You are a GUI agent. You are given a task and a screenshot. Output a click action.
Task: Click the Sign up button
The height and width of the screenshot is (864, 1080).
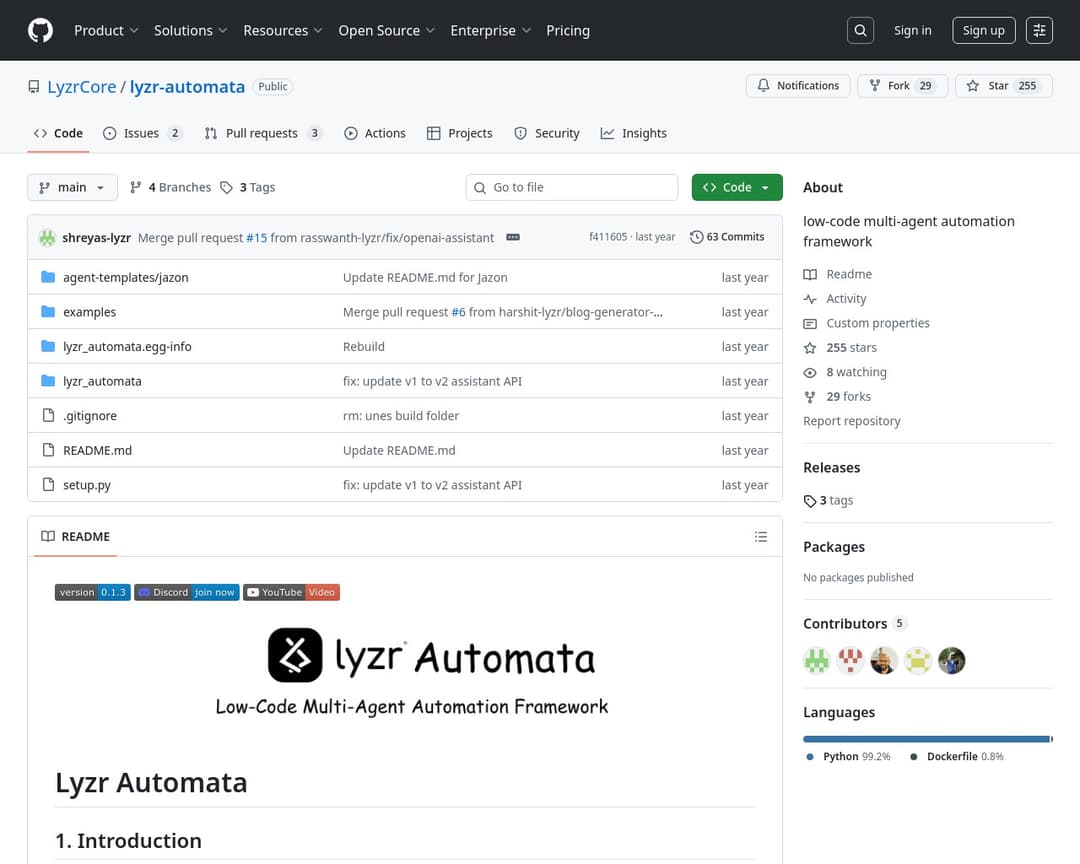coord(983,30)
